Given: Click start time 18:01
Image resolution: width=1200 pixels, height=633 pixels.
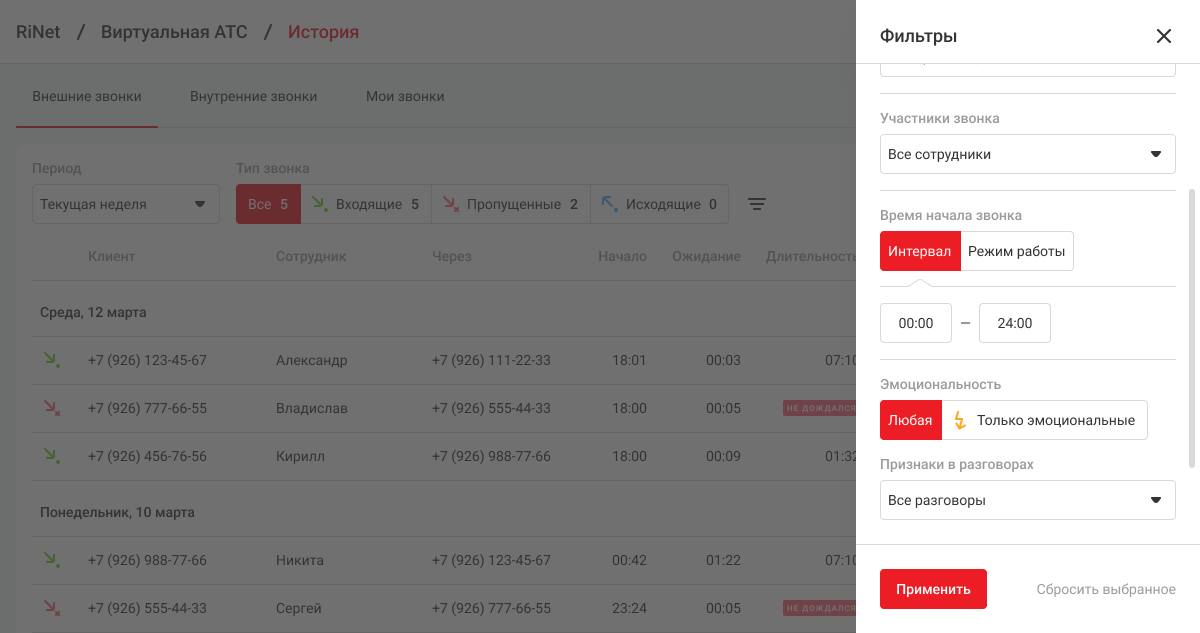Looking at the screenshot, I should pos(629,360).
